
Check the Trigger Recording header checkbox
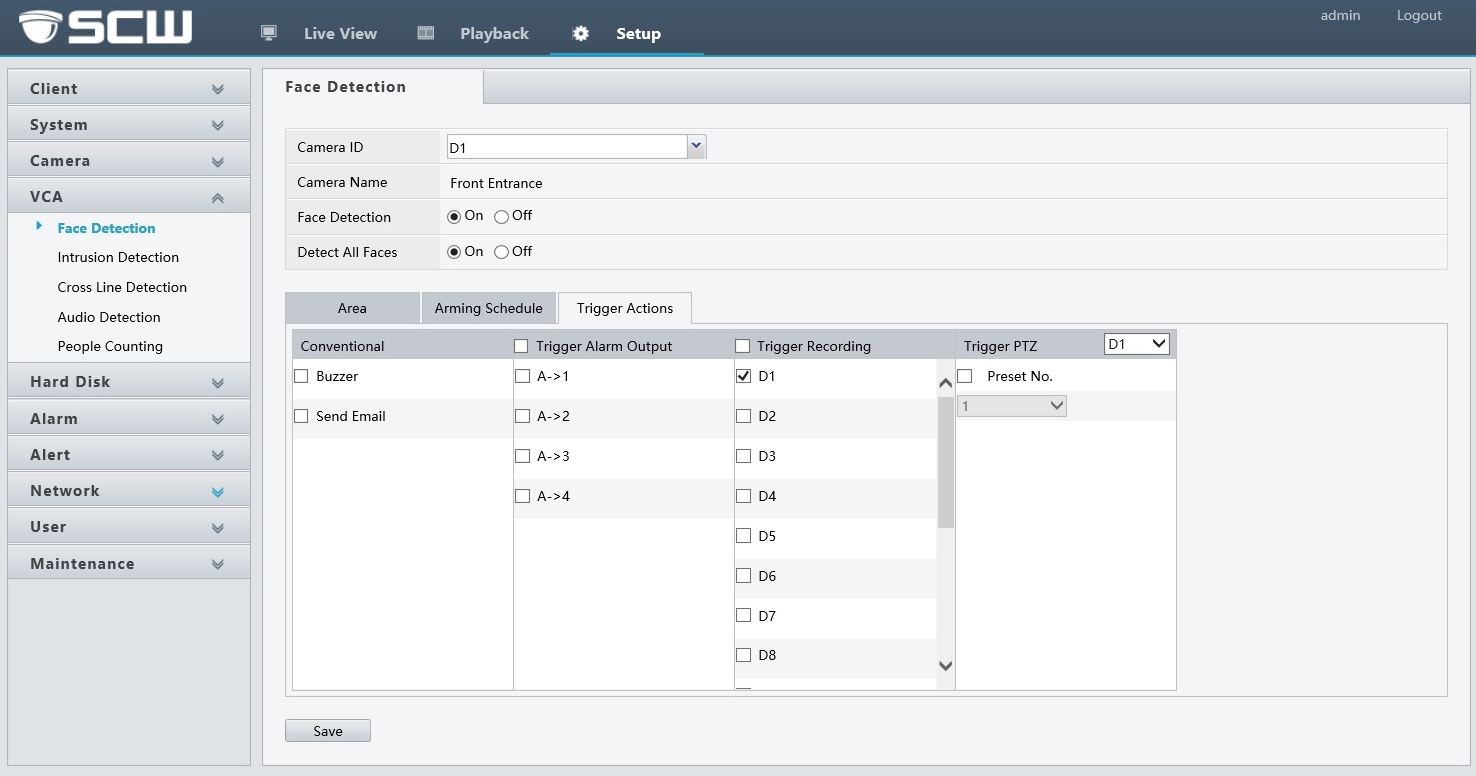pos(742,346)
